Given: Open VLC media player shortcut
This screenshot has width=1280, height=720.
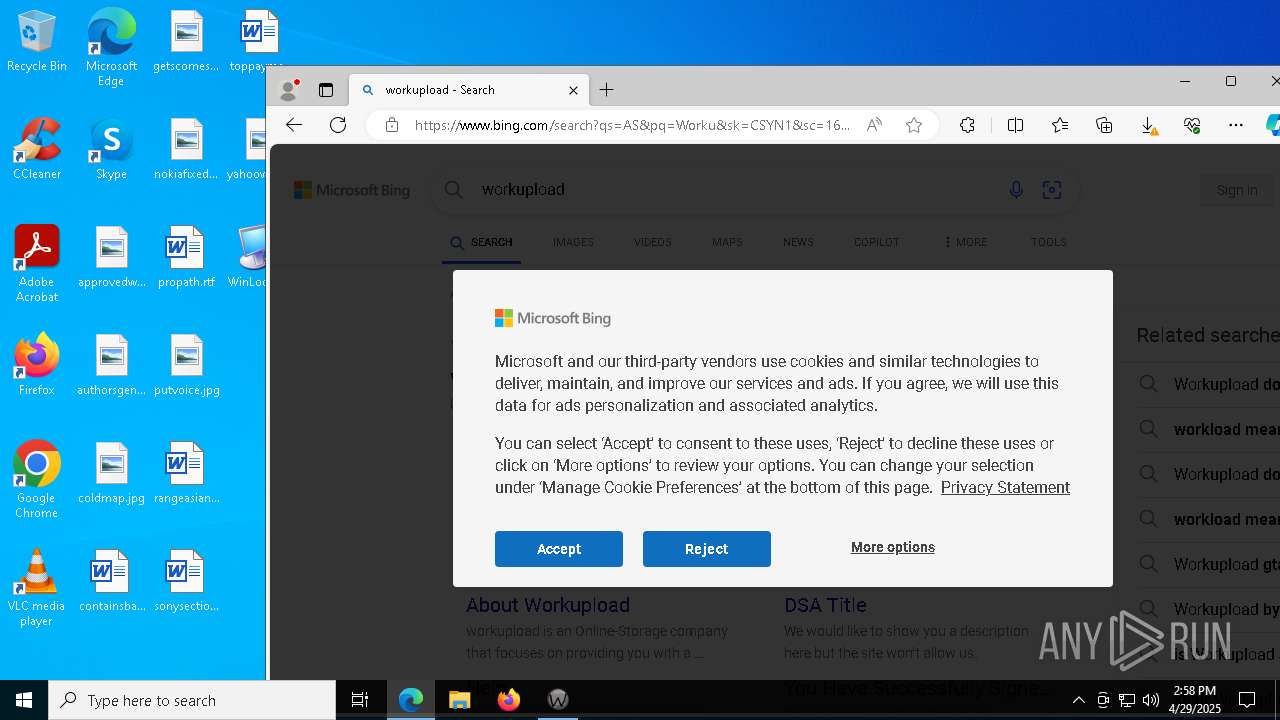Looking at the screenshot, I should 37,587.
